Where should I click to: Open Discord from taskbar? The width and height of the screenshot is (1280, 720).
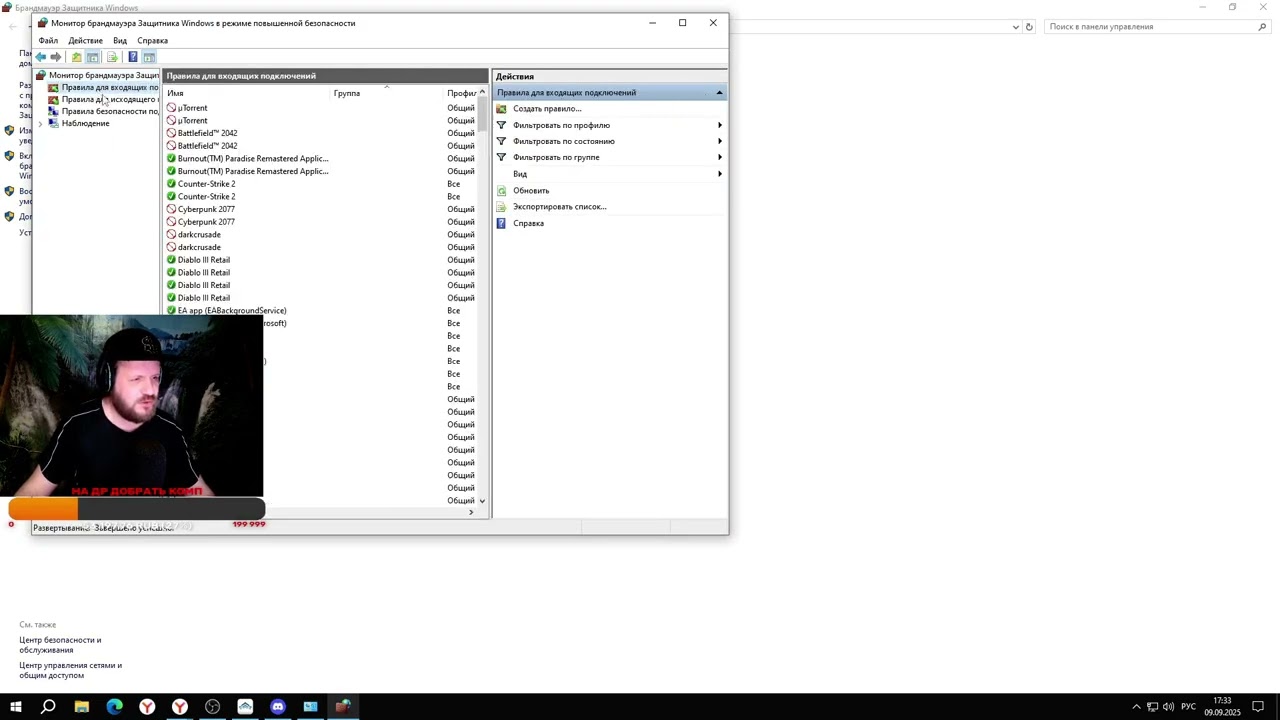click(x=278, y=707)
